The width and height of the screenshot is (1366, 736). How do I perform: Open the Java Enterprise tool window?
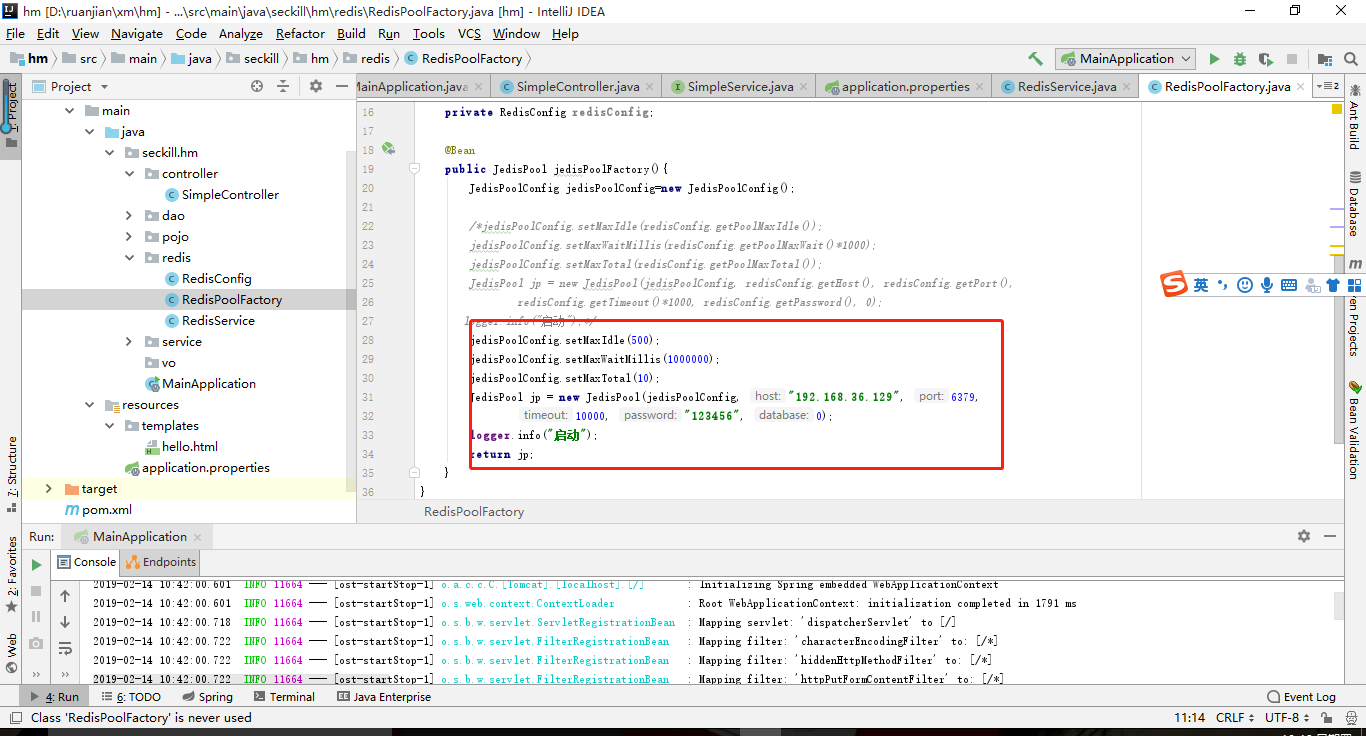click(x=384, y=697)
